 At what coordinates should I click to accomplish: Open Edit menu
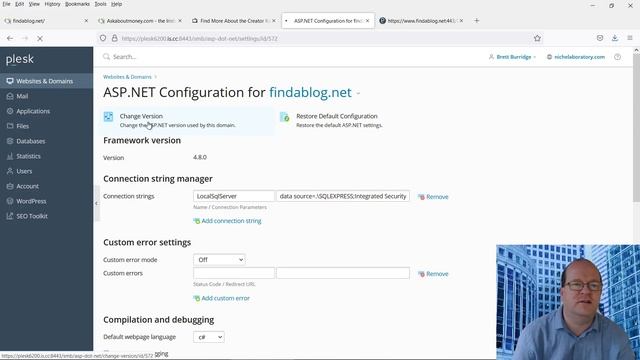20,4
